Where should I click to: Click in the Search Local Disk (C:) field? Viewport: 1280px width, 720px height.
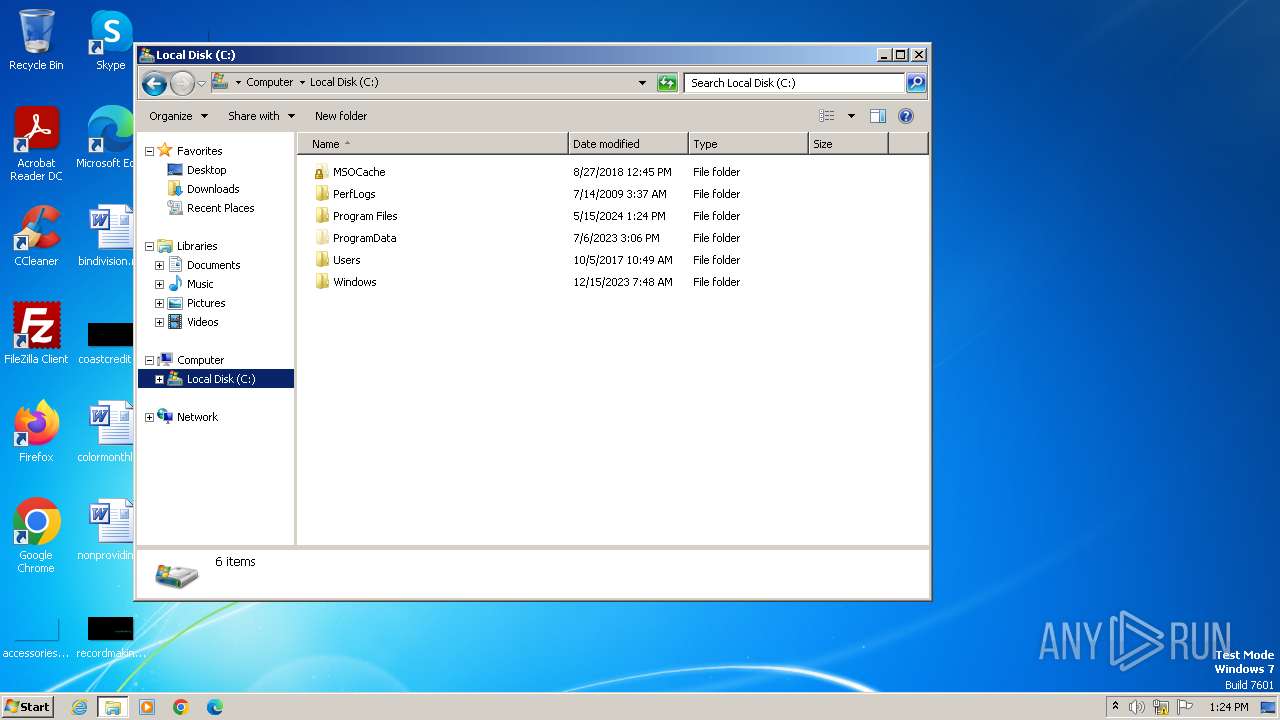[x=795, y=83]
